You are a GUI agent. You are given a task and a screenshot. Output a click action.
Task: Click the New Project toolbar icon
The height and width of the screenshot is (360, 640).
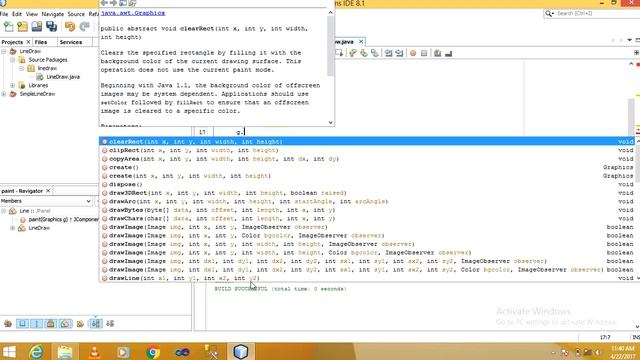(x=22, y=27)
